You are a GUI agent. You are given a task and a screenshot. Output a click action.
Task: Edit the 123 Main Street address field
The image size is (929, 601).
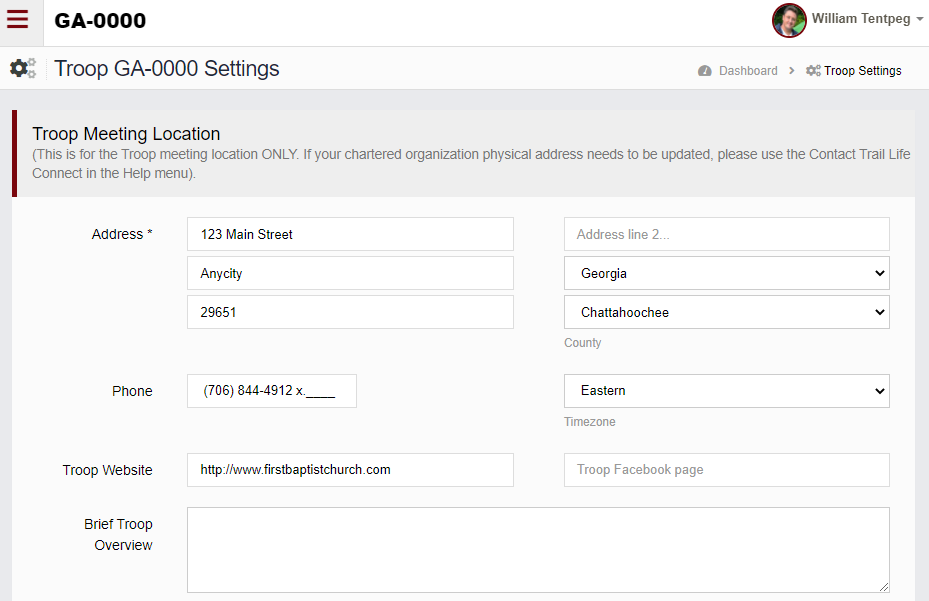tap(350, 234)
